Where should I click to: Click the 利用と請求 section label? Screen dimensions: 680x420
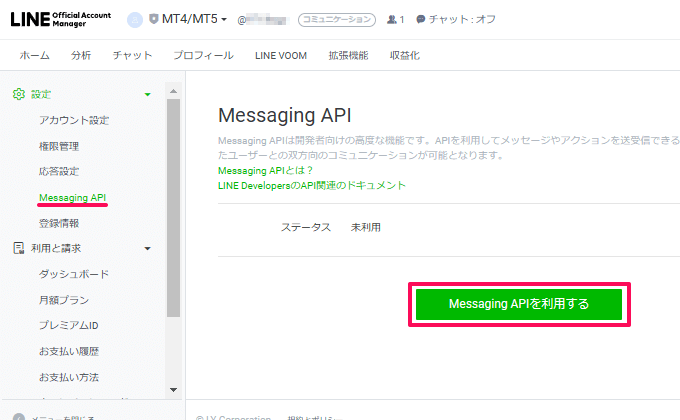pyautogui.click(x=56, y=248)
